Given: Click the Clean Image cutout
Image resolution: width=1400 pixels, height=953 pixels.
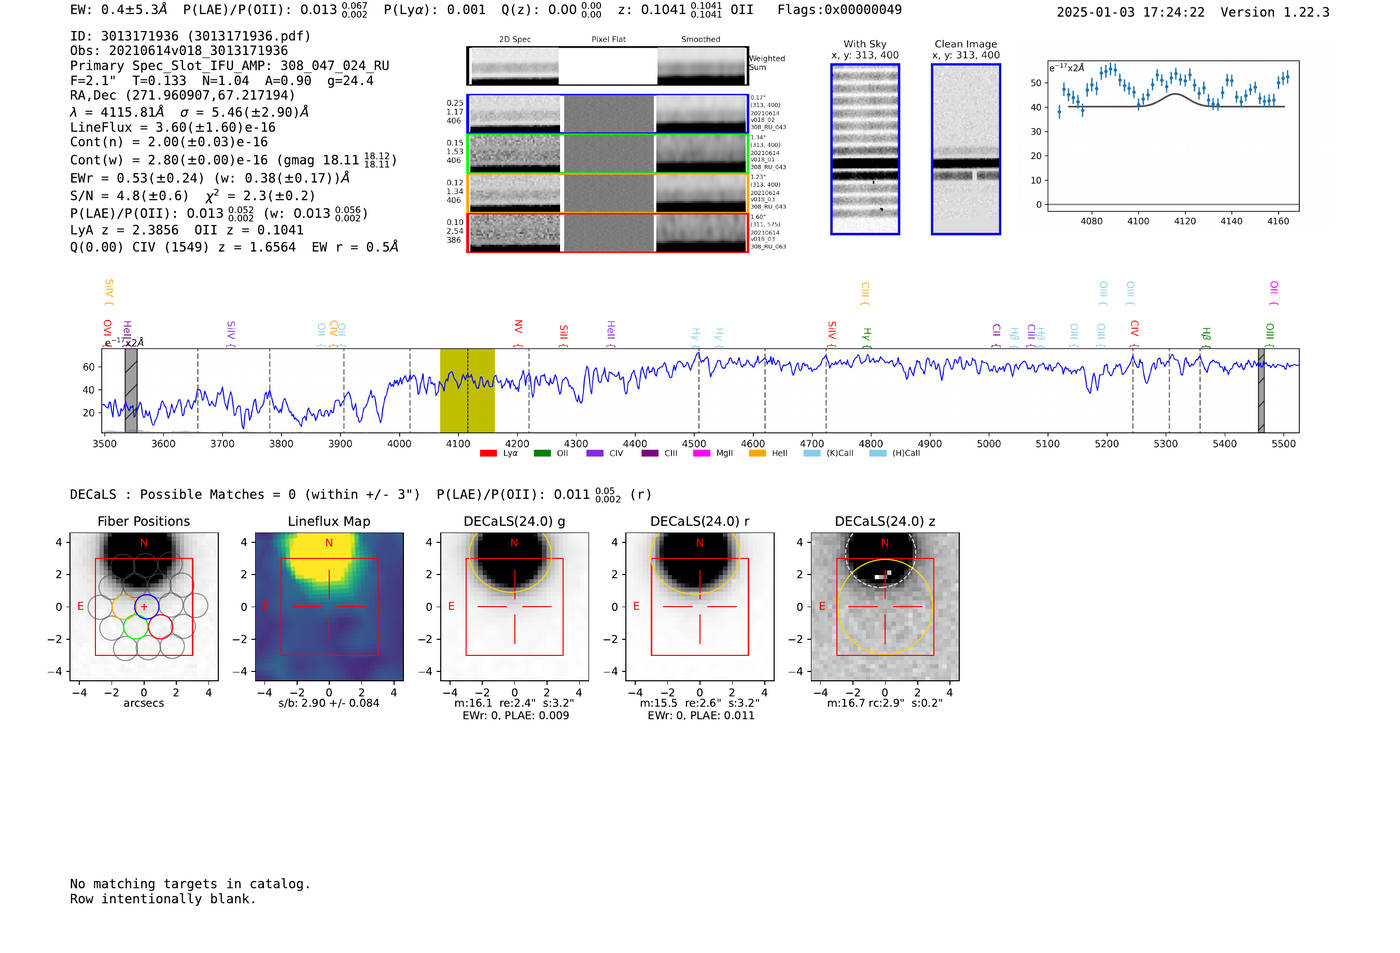Looking at the screenshot, I should click(966, 149).
